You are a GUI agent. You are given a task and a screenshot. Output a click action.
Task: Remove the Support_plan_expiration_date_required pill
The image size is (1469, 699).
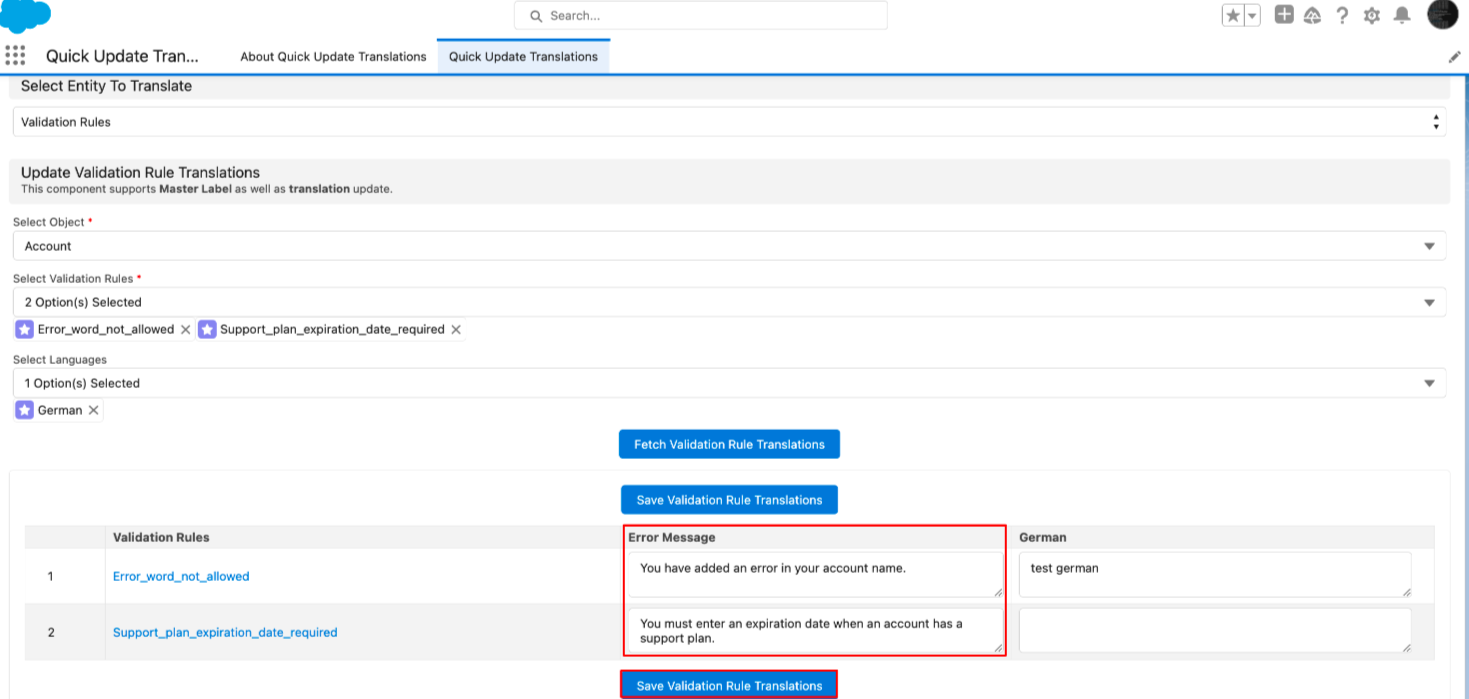(456, 329)
